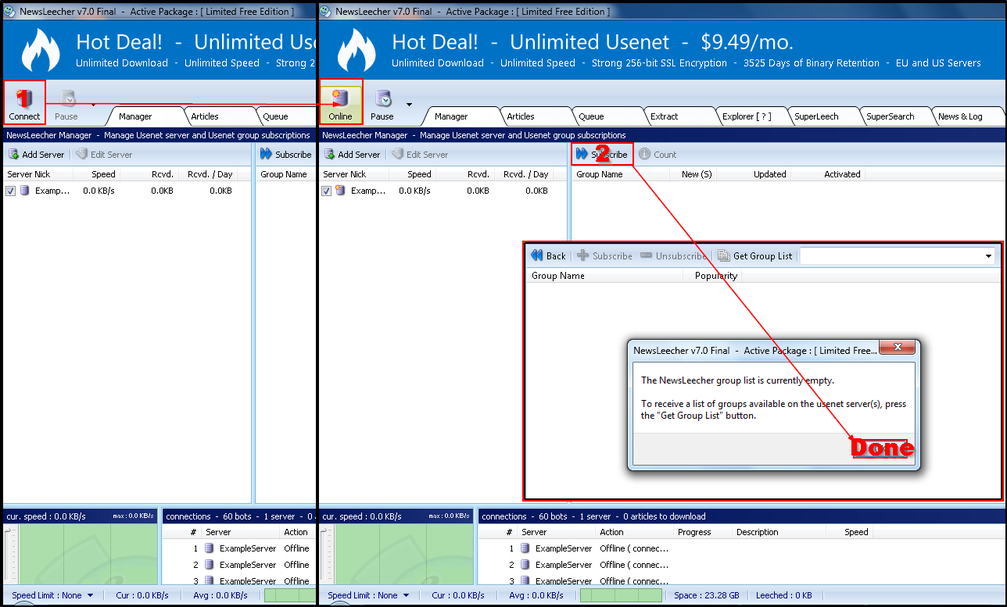Viewport: 1007px width, 607px height.
Task: Go to the News & Log tab
Action: [x=959, y=117]
